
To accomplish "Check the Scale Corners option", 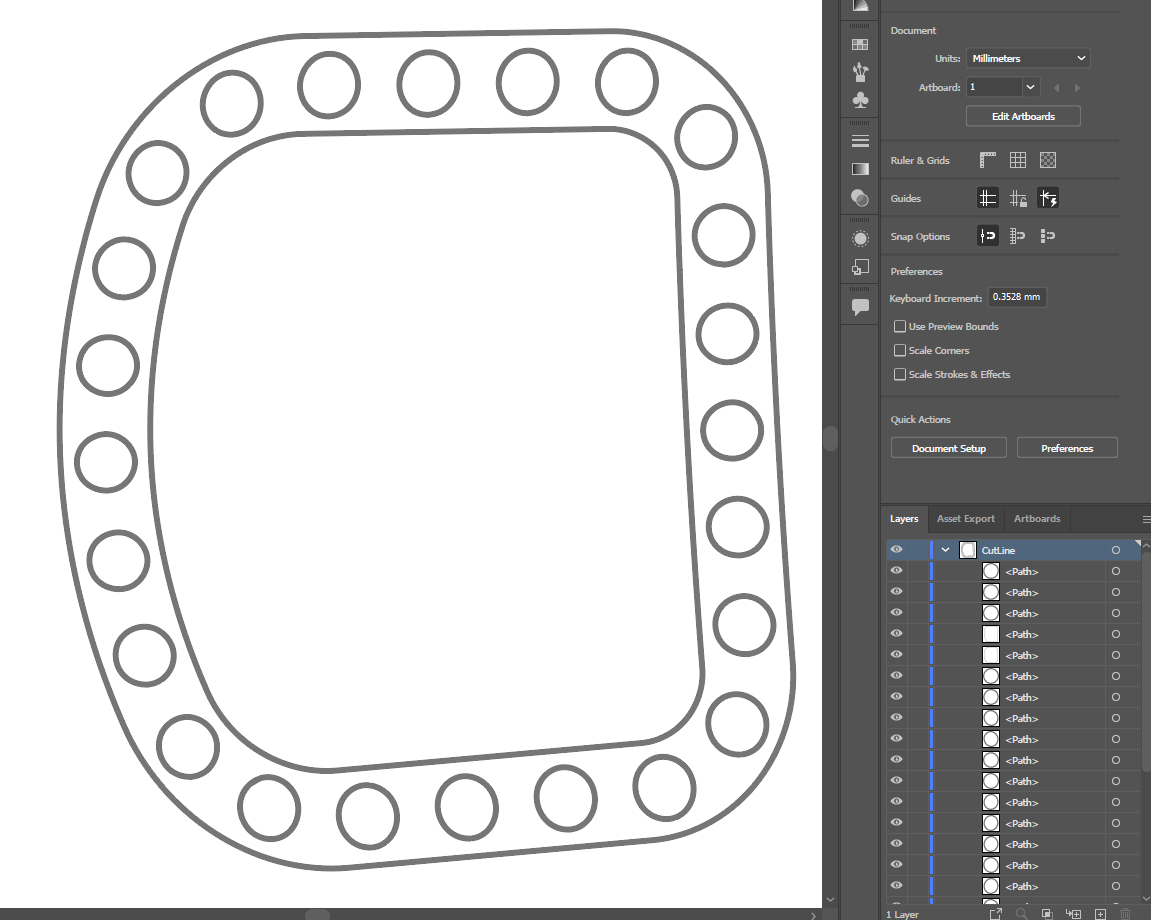I will [900, 351].
